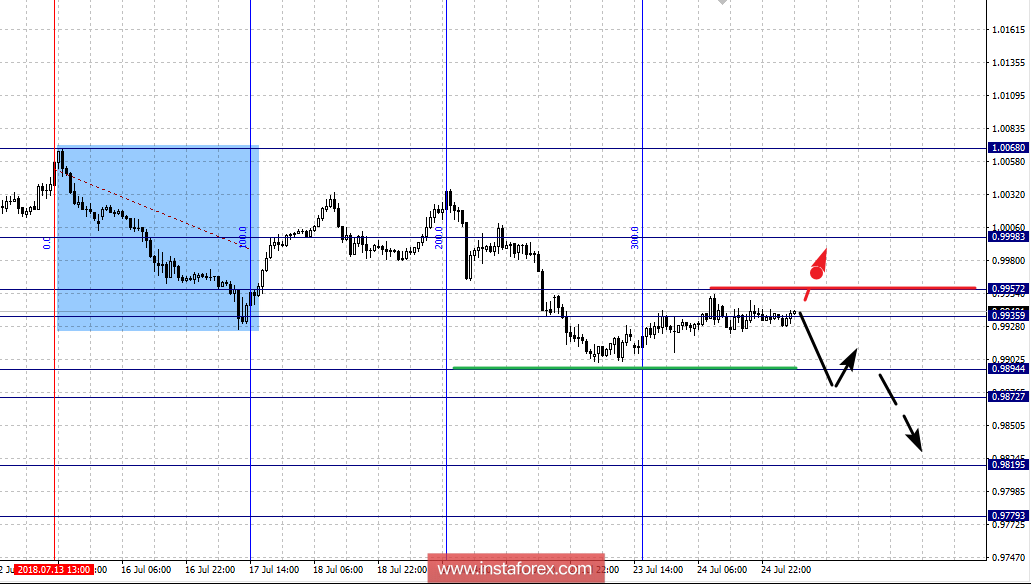Image resolution: width=1031 pixels, height=584 pixels.
Task: Click the 0.99800 price scale value
Action: click(1009, 260)
